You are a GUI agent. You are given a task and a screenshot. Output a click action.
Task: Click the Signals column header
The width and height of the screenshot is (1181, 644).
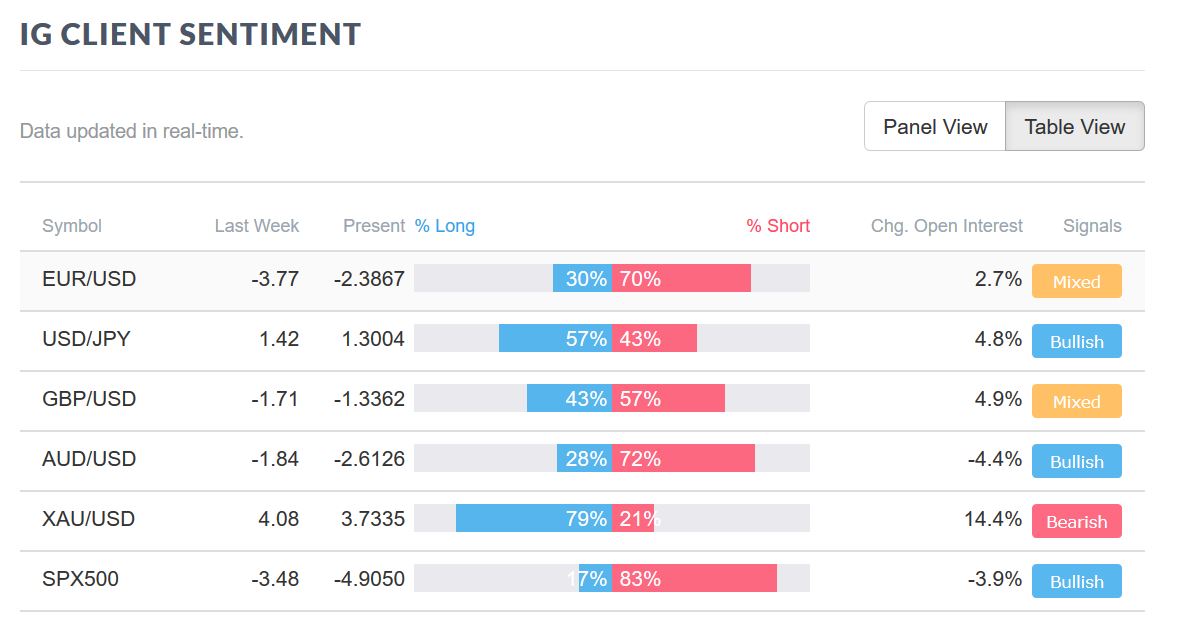pos(1092,226)
